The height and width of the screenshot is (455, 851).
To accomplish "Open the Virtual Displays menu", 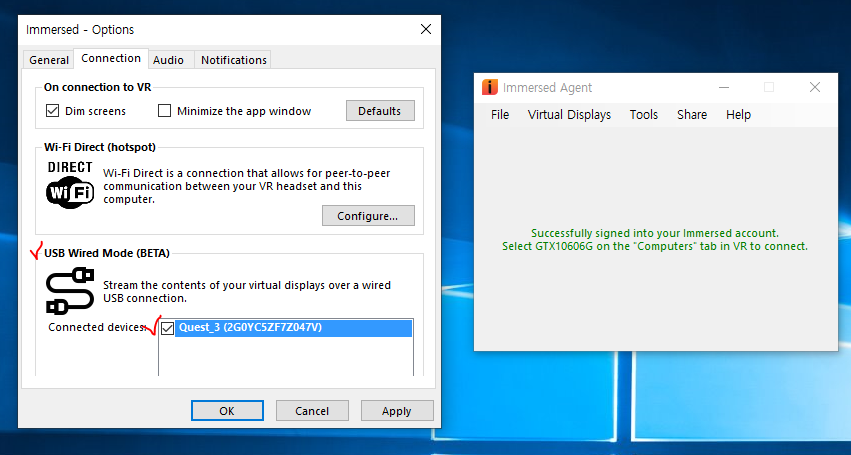I will click(569, 115).
